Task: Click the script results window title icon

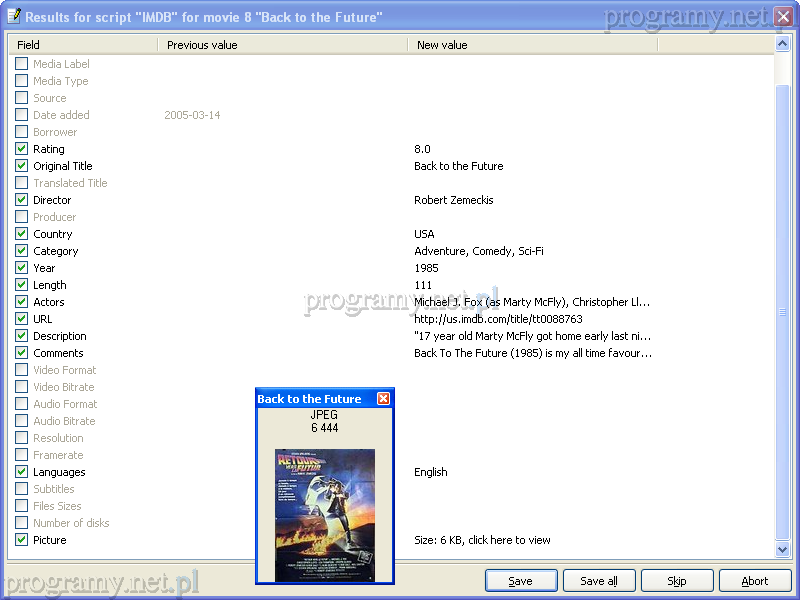Action: 12,17
